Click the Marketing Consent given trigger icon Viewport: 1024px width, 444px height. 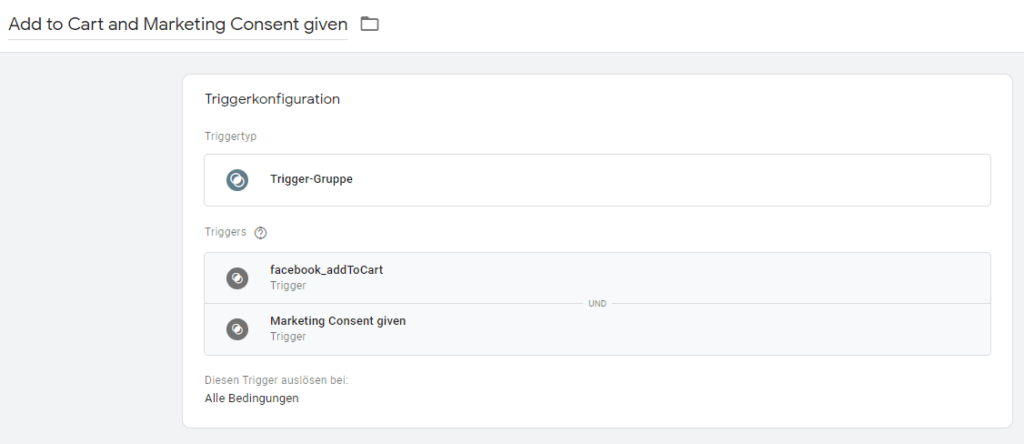(237, 329)
